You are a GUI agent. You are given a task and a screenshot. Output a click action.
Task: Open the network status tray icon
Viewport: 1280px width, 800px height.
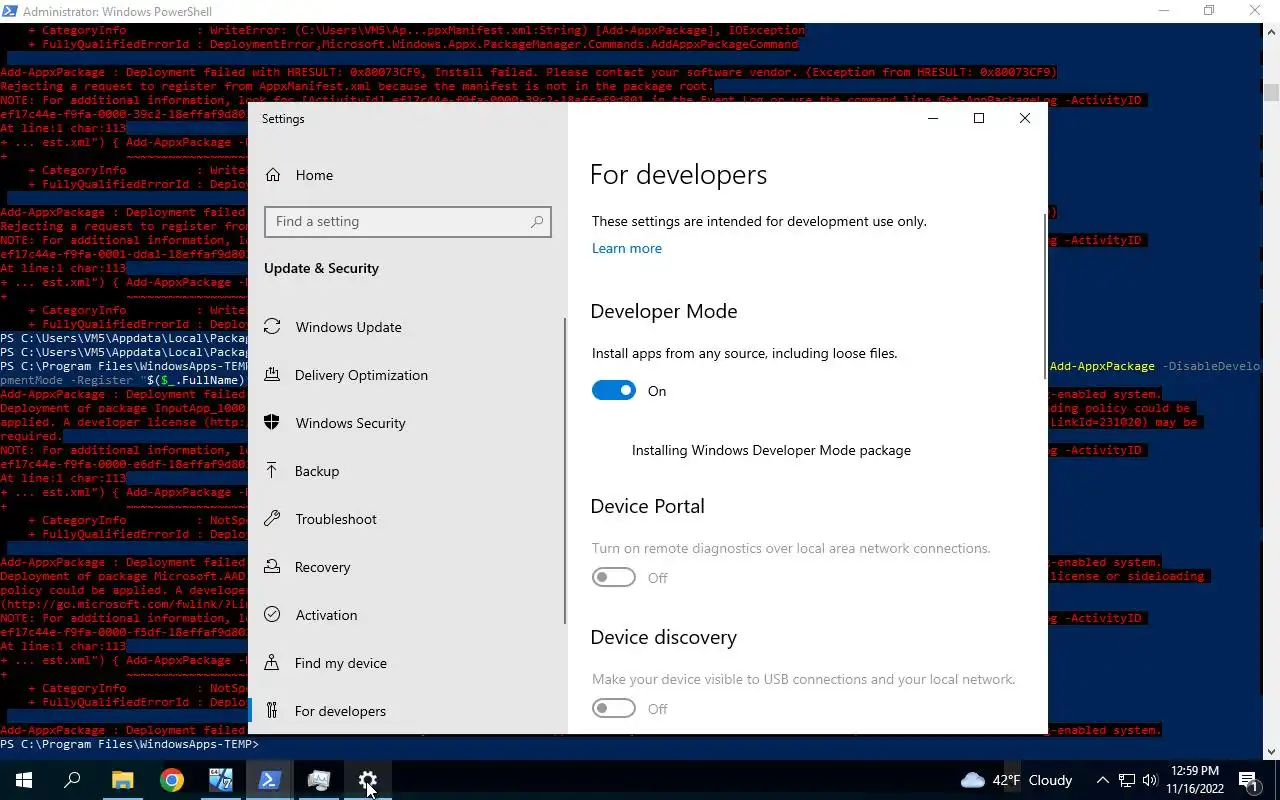[1127, 780]
